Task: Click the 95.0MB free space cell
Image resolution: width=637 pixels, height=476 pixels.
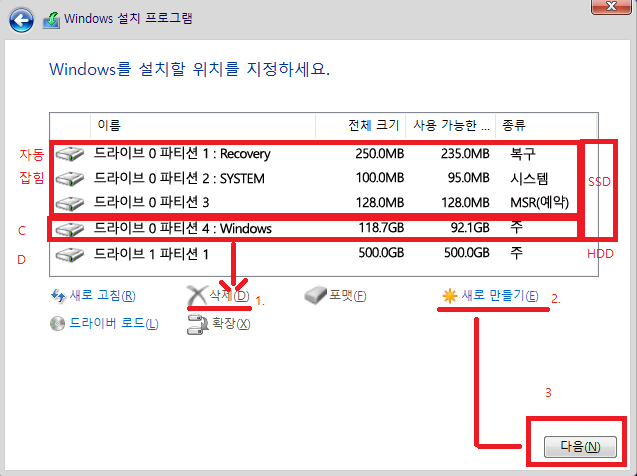Action: 468,178
